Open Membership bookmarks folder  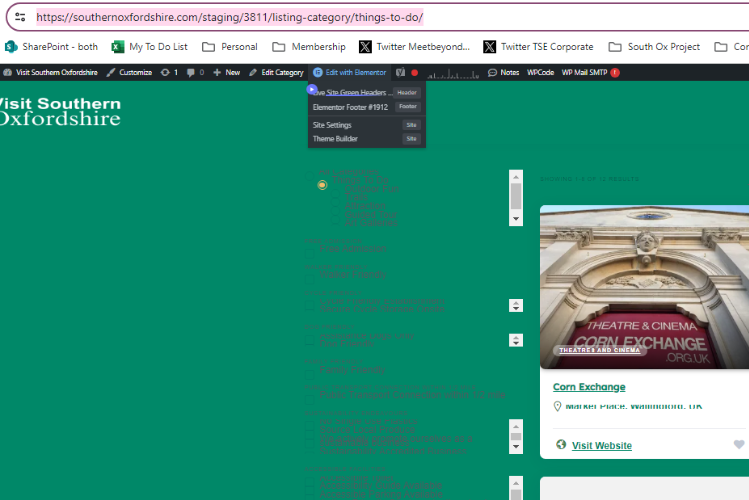click(x=309, y=47)
